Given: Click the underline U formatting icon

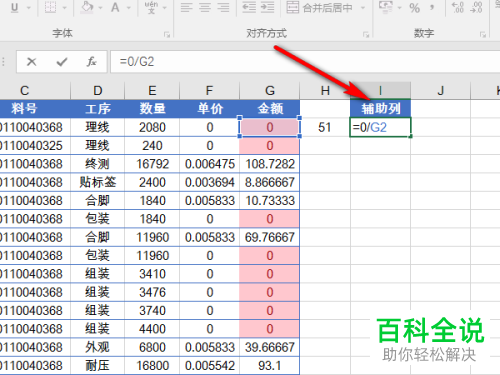Looking at the screenshot, I should point(15,7).
